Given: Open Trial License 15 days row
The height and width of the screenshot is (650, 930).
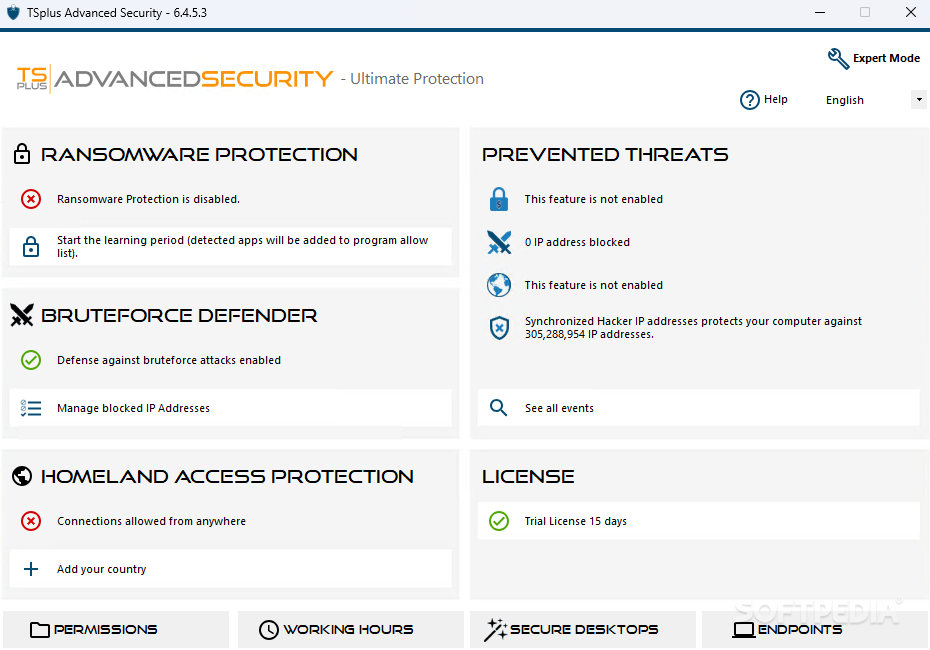Looking at the screenshot, I should 699,521.
